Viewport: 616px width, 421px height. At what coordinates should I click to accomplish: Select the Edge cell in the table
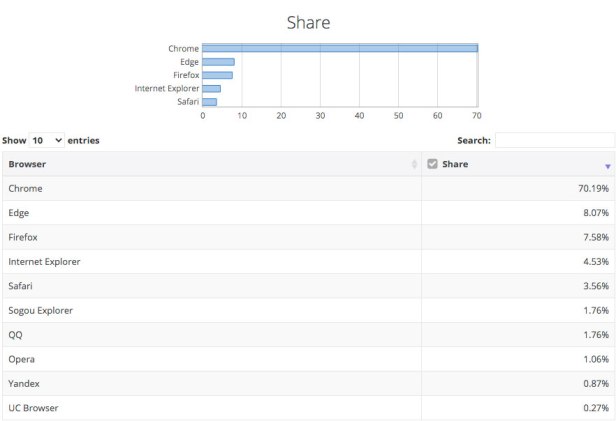click(212, 213)
